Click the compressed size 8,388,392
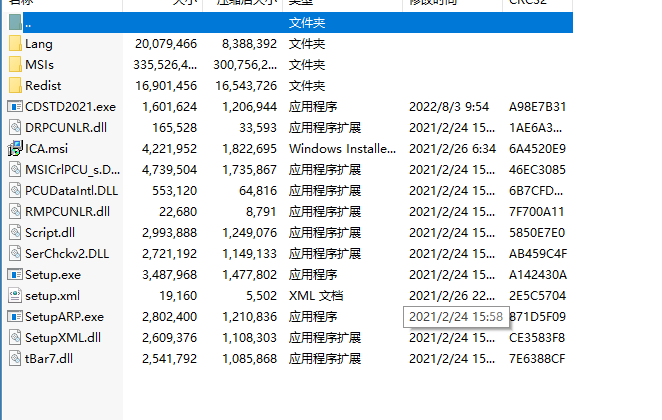 click(x=250, y=44)
